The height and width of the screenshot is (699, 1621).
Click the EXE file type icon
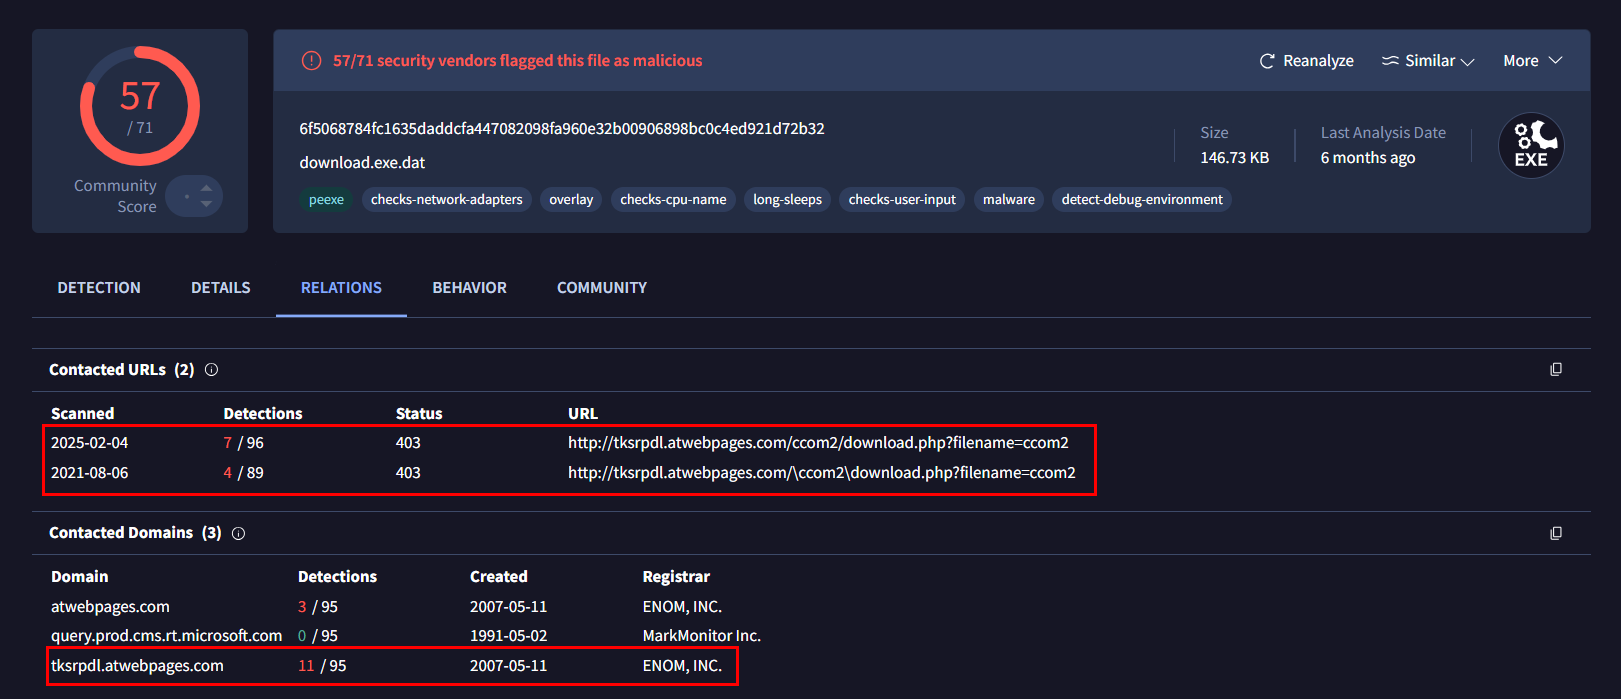coord(1530,146)
